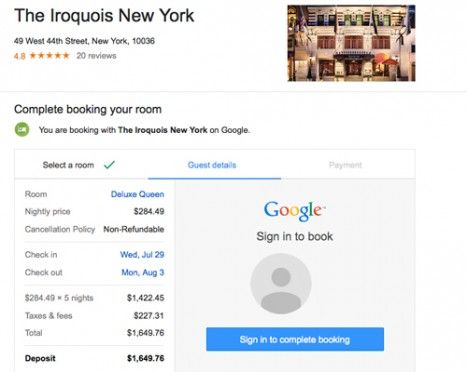Open the Guest details tab
Image resolution: width=467 pixels, height=372 pixels.
click(x=212, y=165)
